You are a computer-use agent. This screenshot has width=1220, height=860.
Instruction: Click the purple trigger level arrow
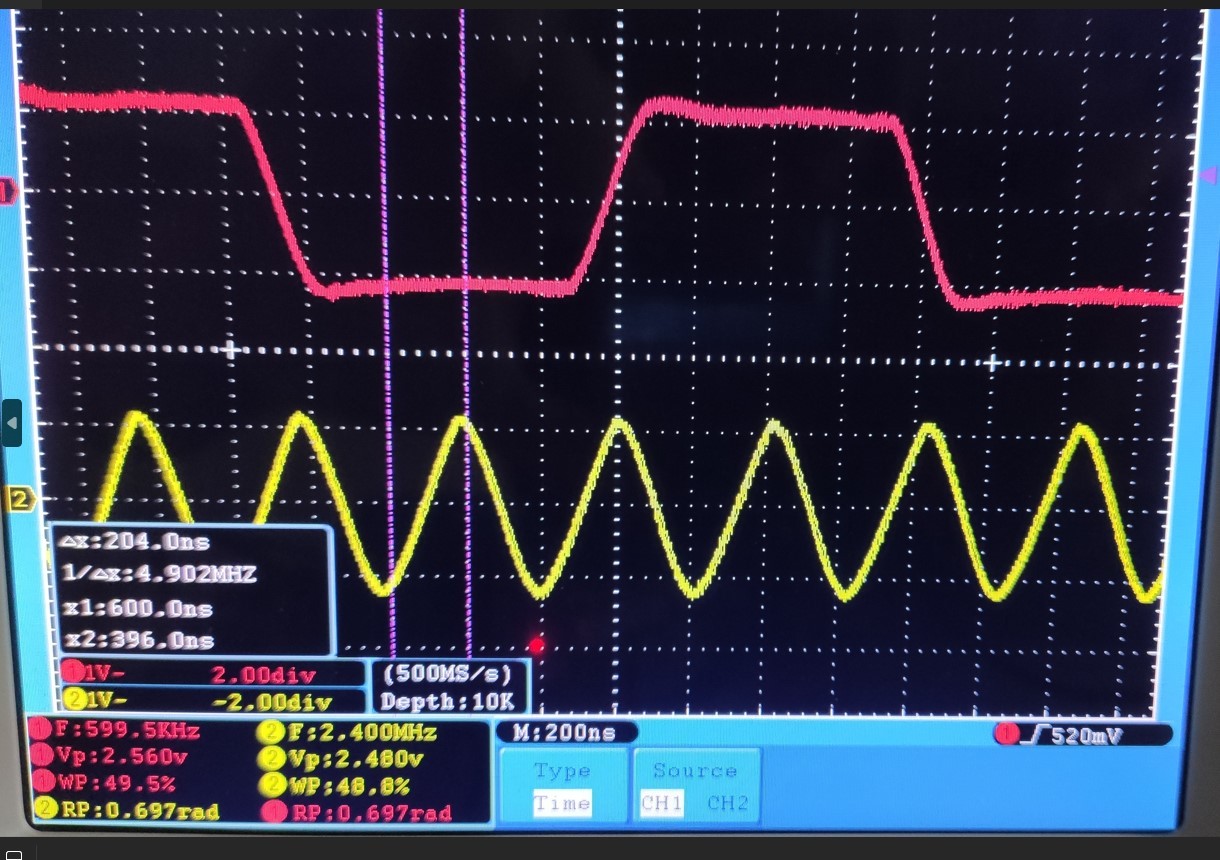pos(1207,176)
